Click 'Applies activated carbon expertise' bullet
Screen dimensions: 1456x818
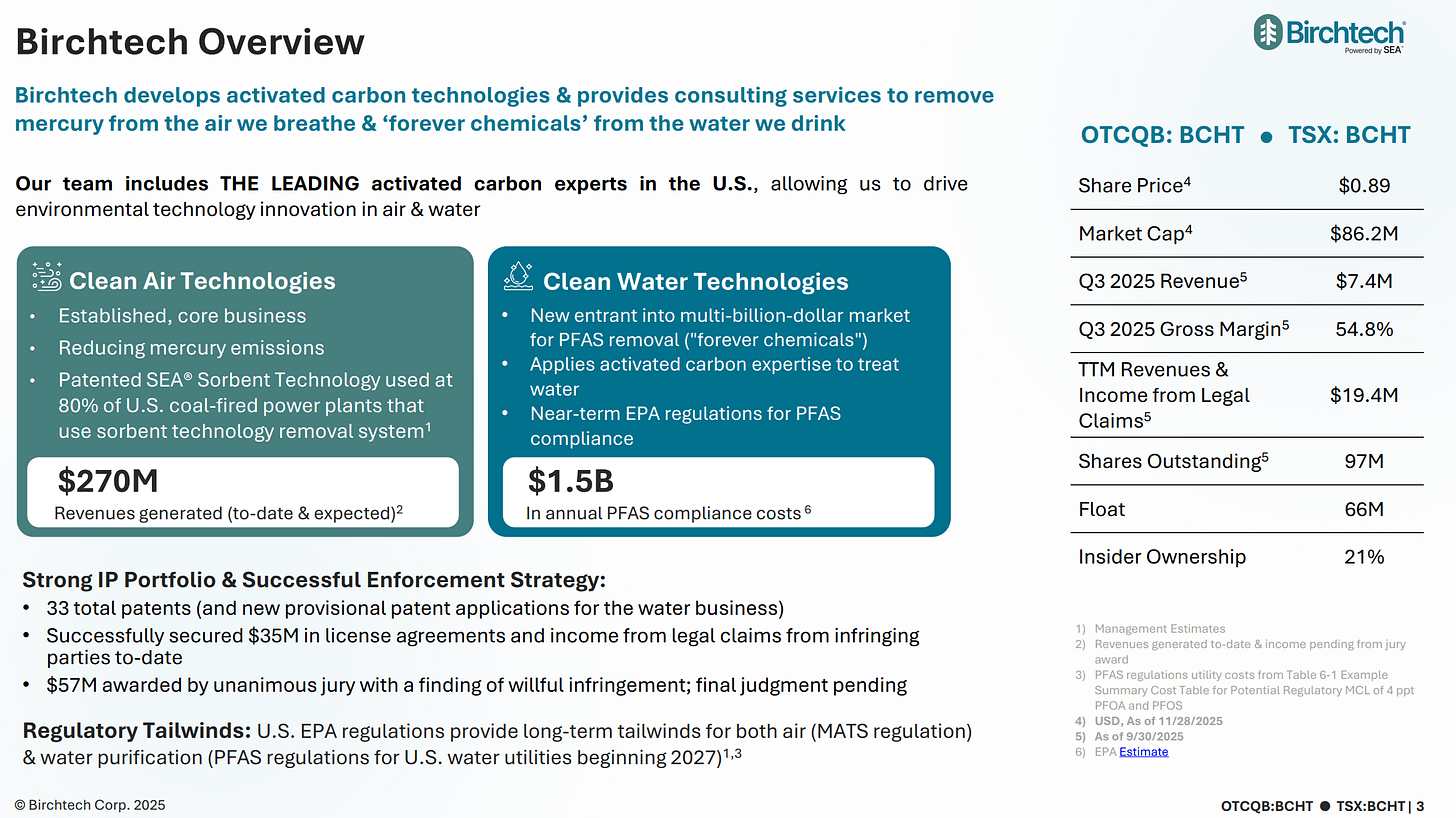pos(714,376)
